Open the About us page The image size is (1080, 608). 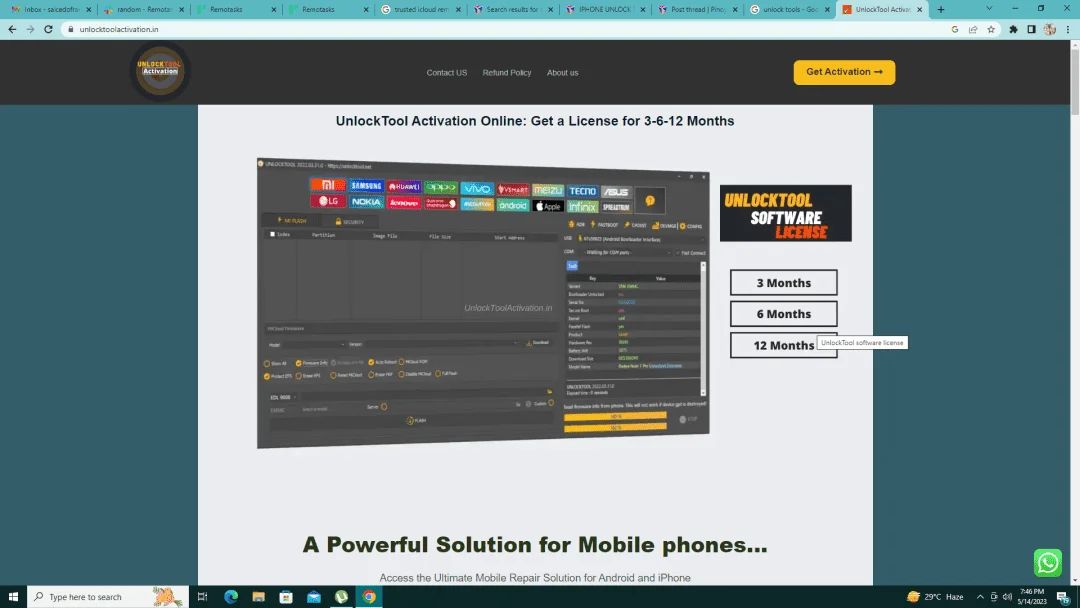563,72
